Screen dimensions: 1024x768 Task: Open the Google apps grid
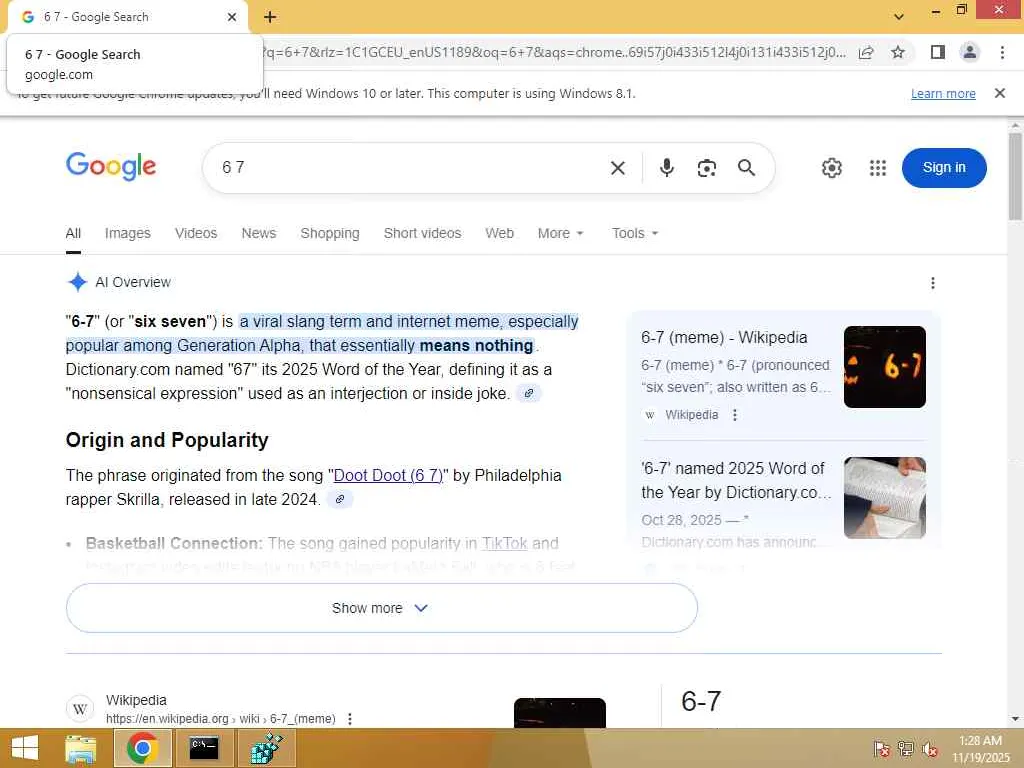click(878, 168)
